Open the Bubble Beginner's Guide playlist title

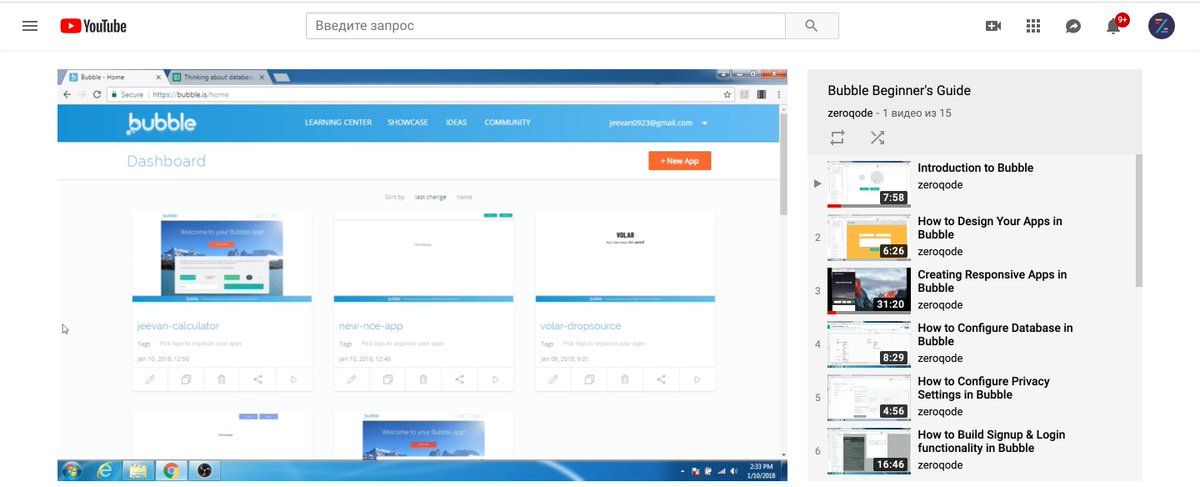899,90
